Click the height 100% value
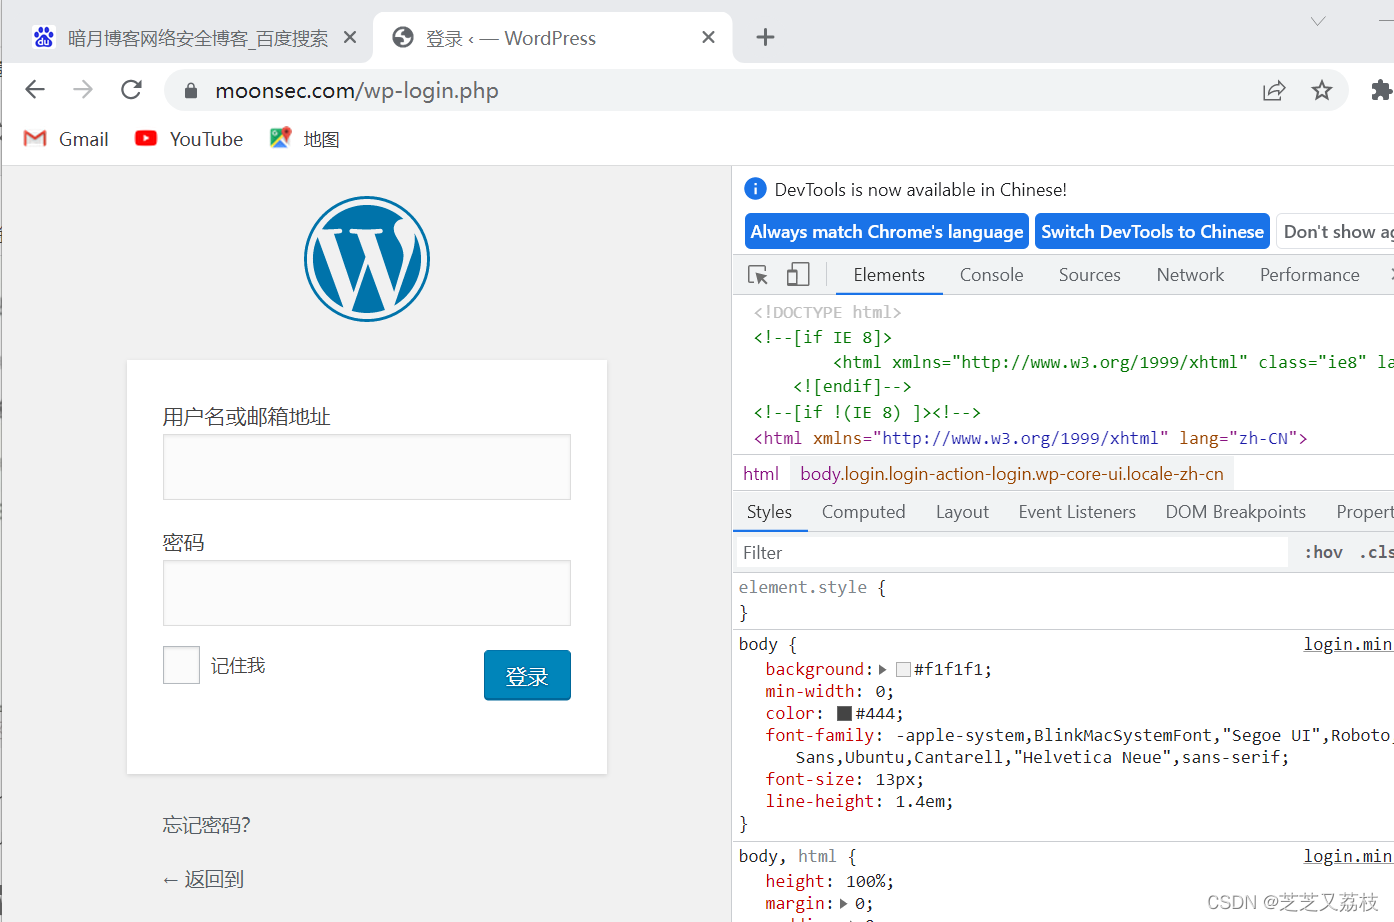This screenshot has width=1394, height=922. point(866,882)
